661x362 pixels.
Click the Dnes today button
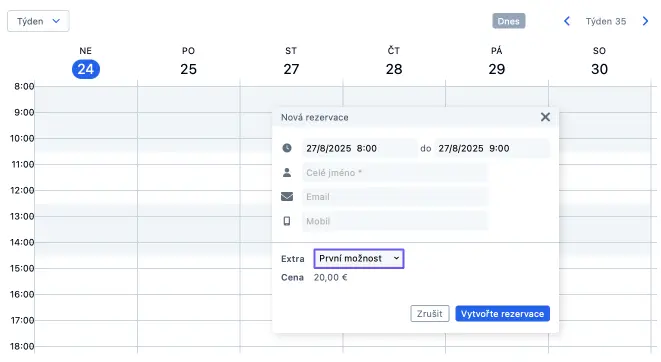[x=509, y=21]
